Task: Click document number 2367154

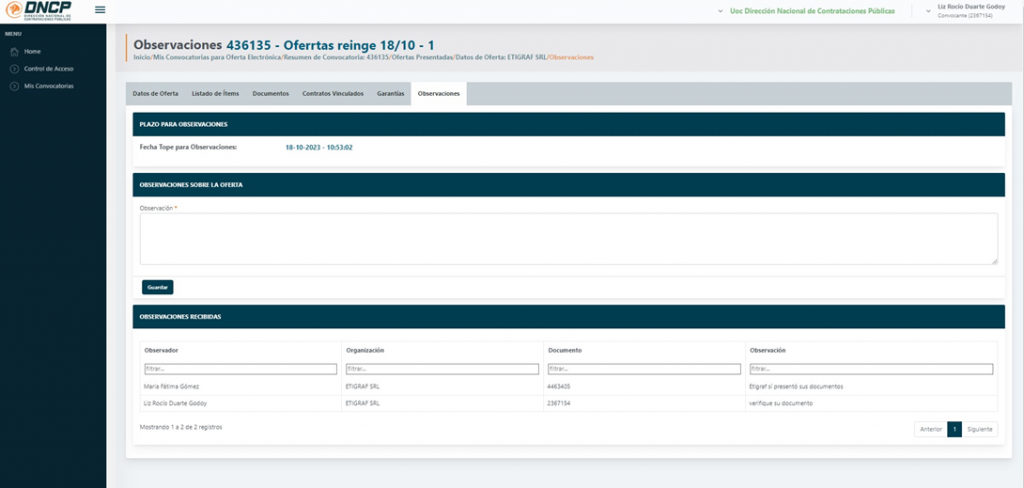Action: pos(560,403)
